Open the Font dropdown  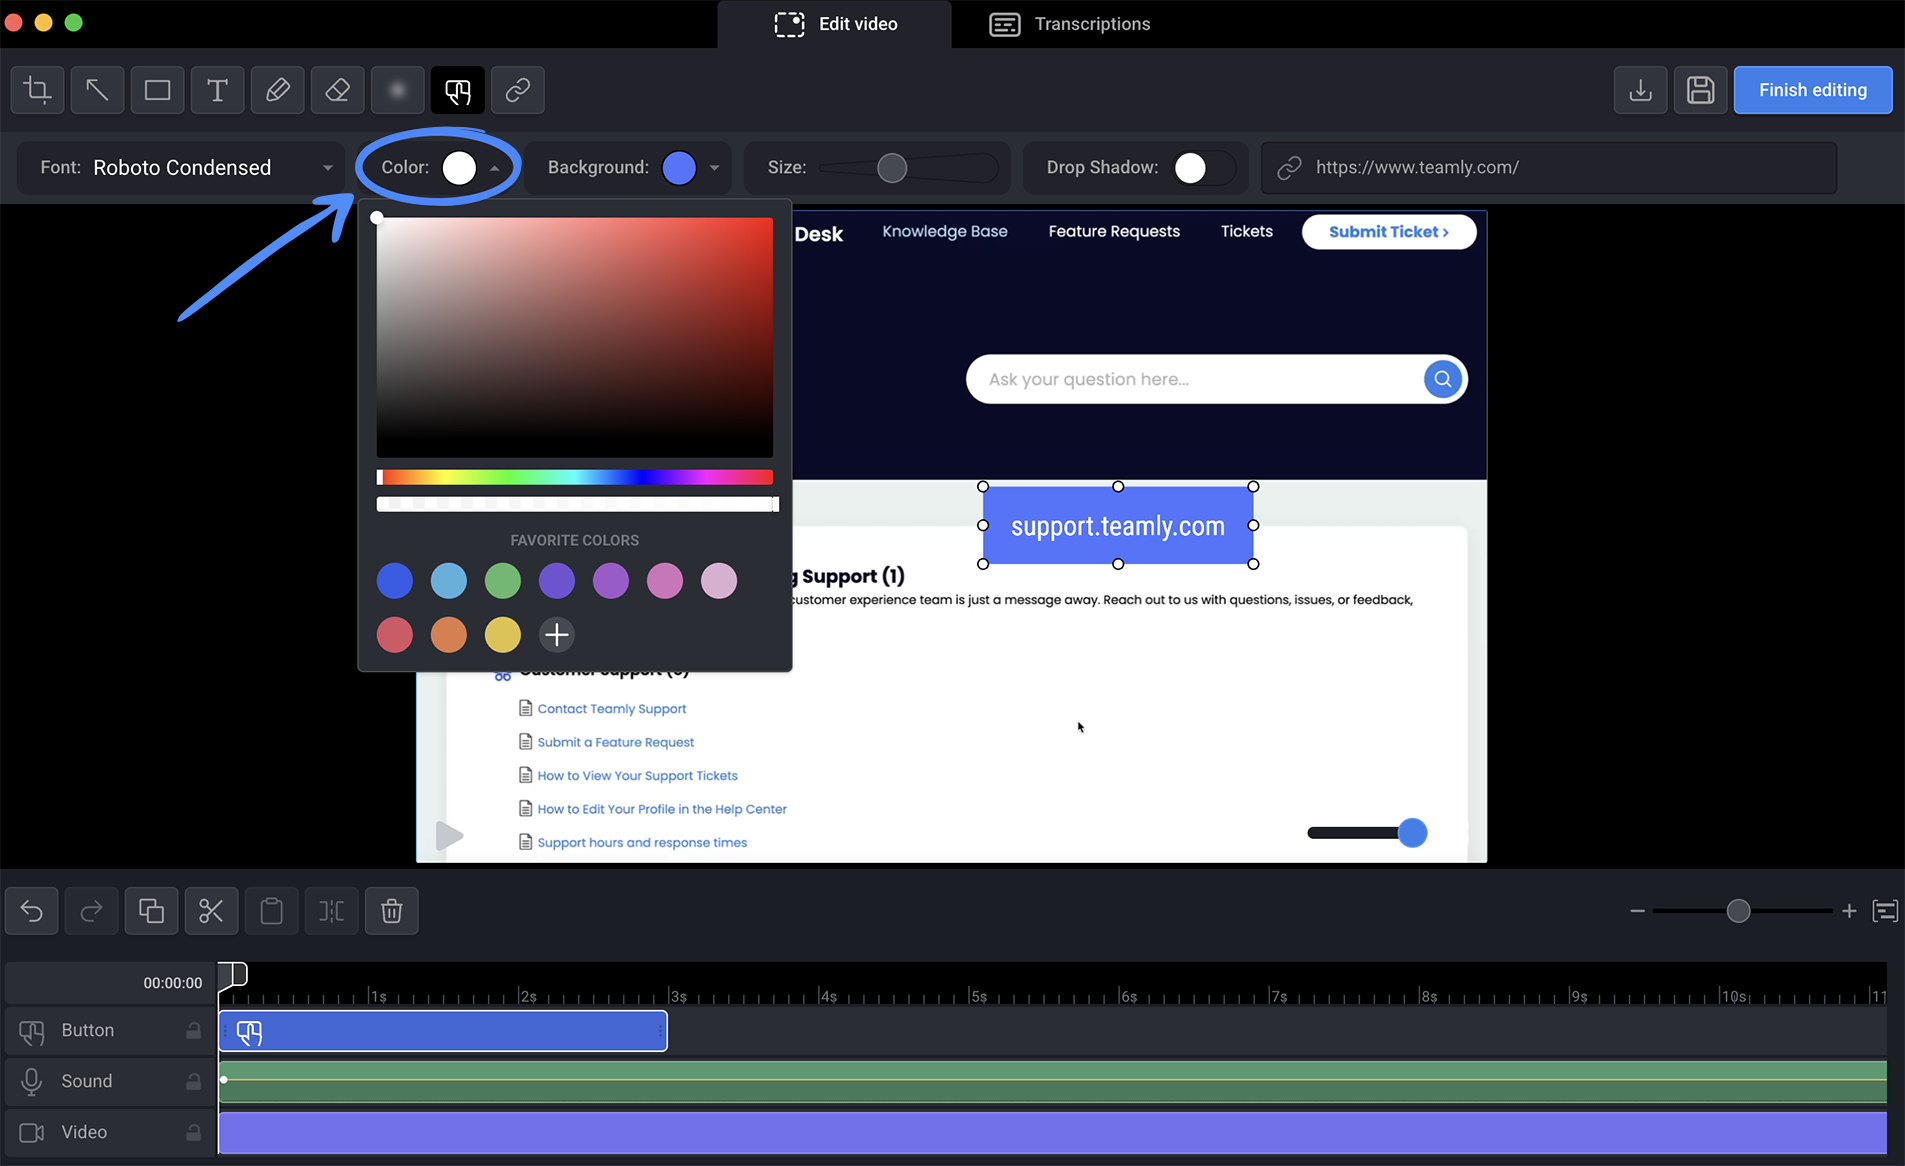182,168
